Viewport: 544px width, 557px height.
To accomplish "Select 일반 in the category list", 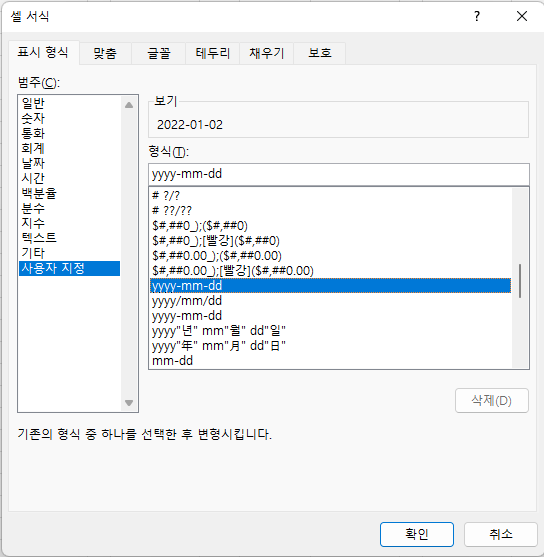I will tap(69, 103).
